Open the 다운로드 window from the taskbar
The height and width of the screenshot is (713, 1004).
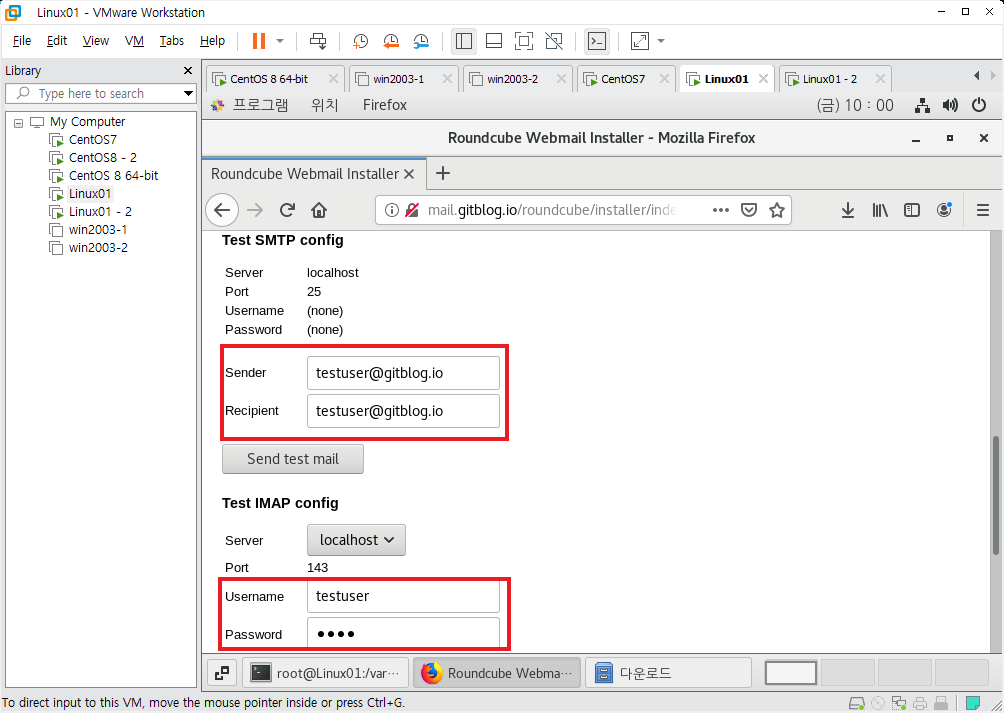click(x=668, y=673)
